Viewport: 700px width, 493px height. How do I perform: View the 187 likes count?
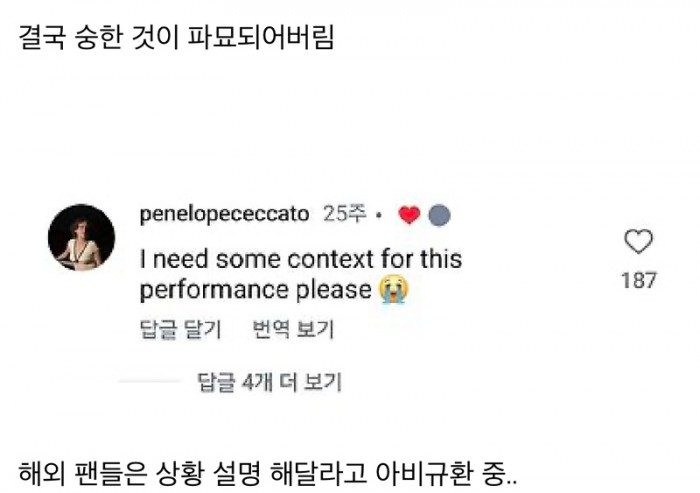638,280
